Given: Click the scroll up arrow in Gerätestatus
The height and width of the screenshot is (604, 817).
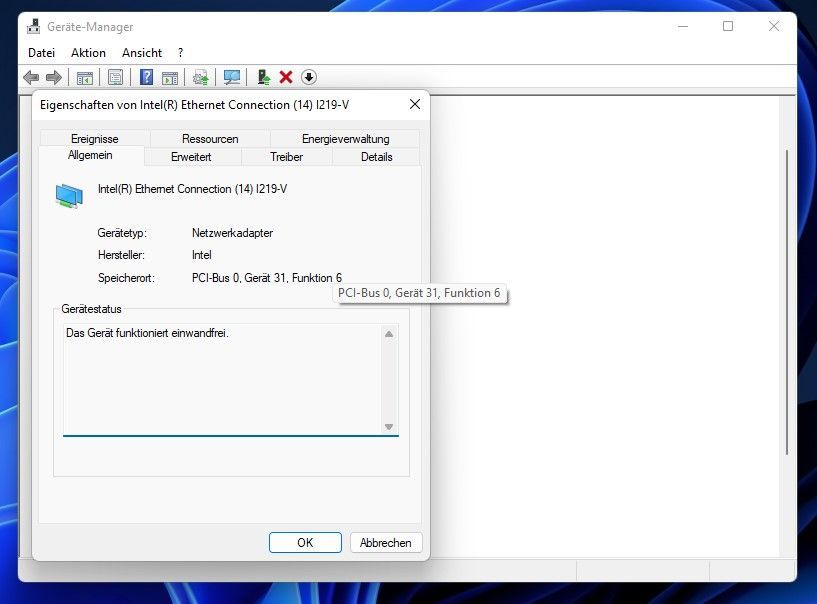Looking at the screenshot, I should click(389, 334).
